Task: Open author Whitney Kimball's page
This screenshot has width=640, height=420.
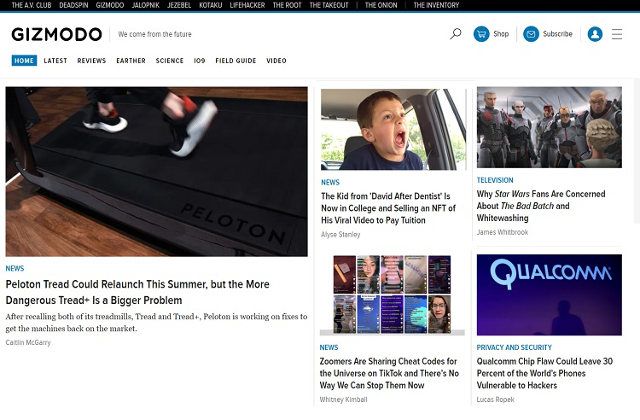Action: tap(343, 399)
